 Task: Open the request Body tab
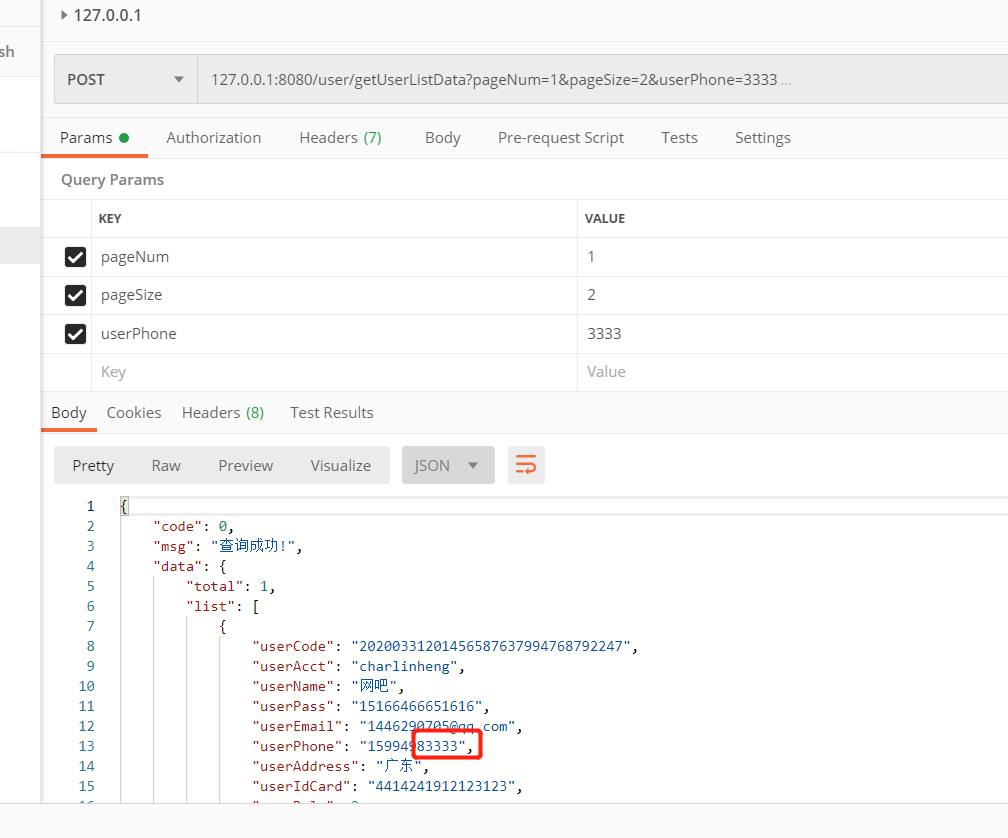(x=442, y=138)
